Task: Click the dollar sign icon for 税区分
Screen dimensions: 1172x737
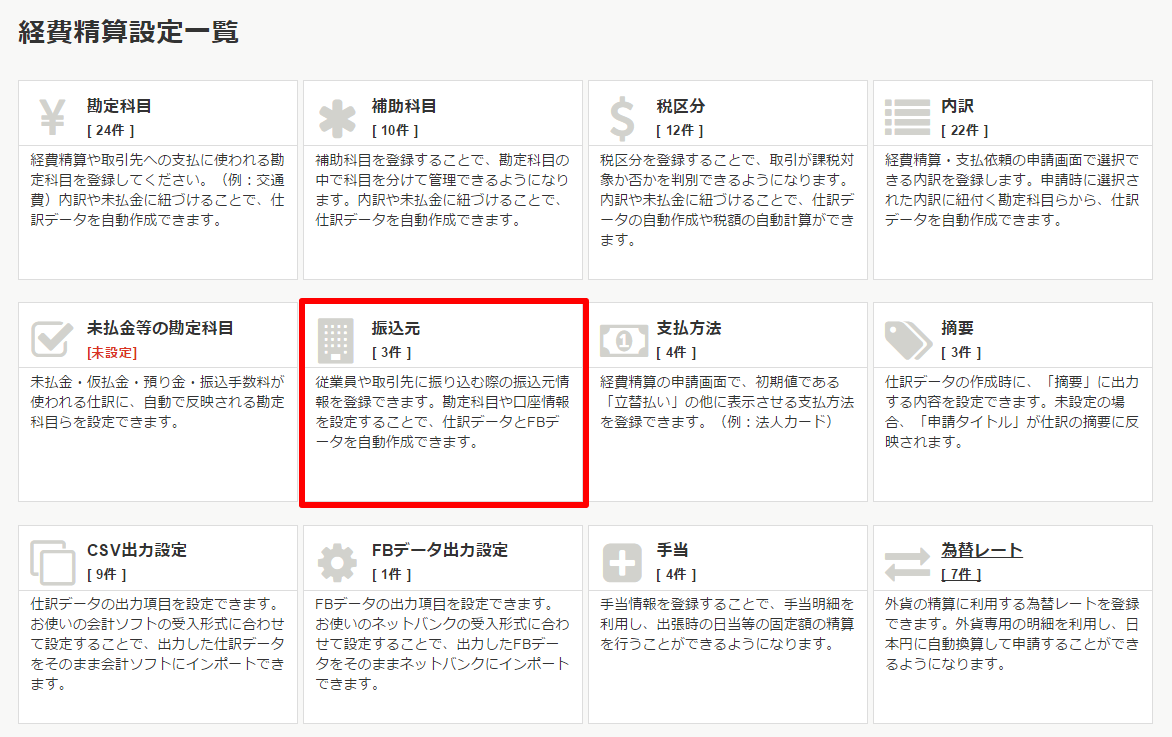Action: [622, 118]
